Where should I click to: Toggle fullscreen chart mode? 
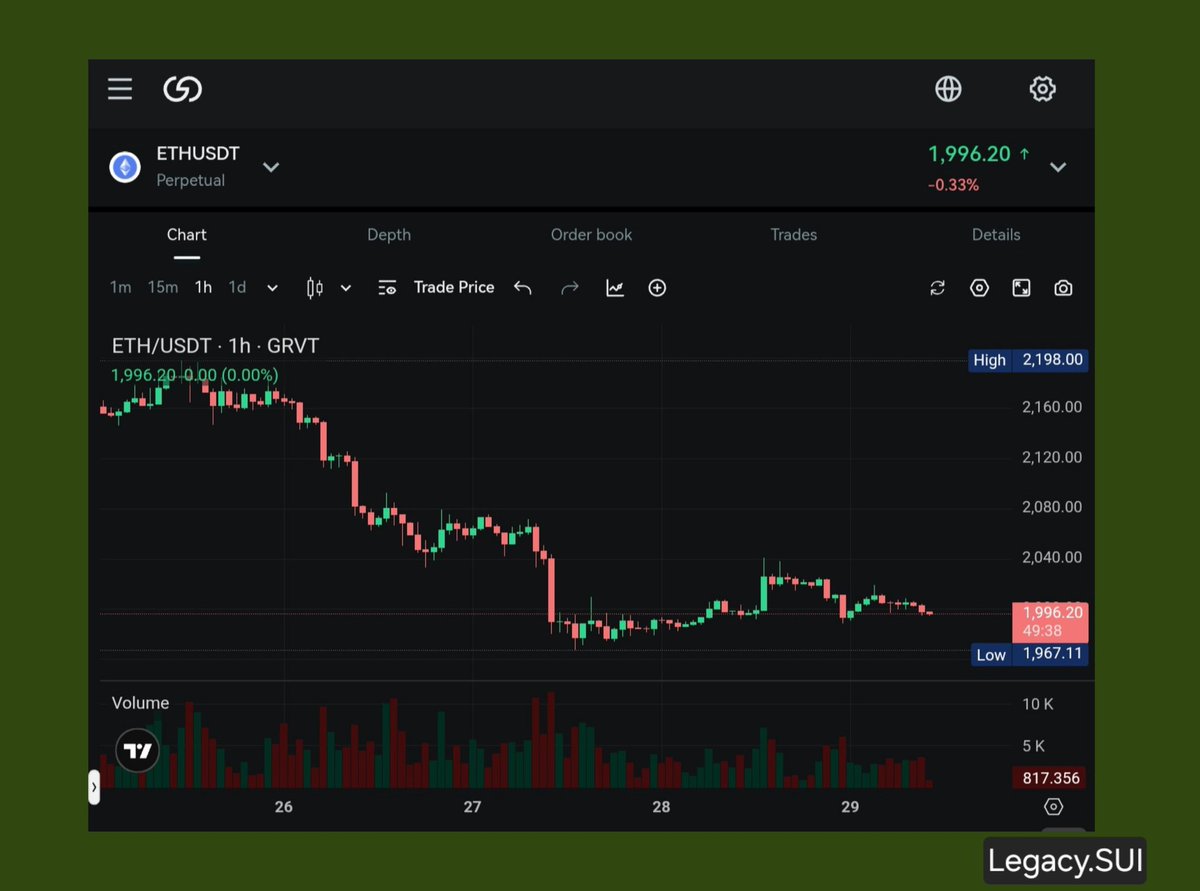[1021, 288]
